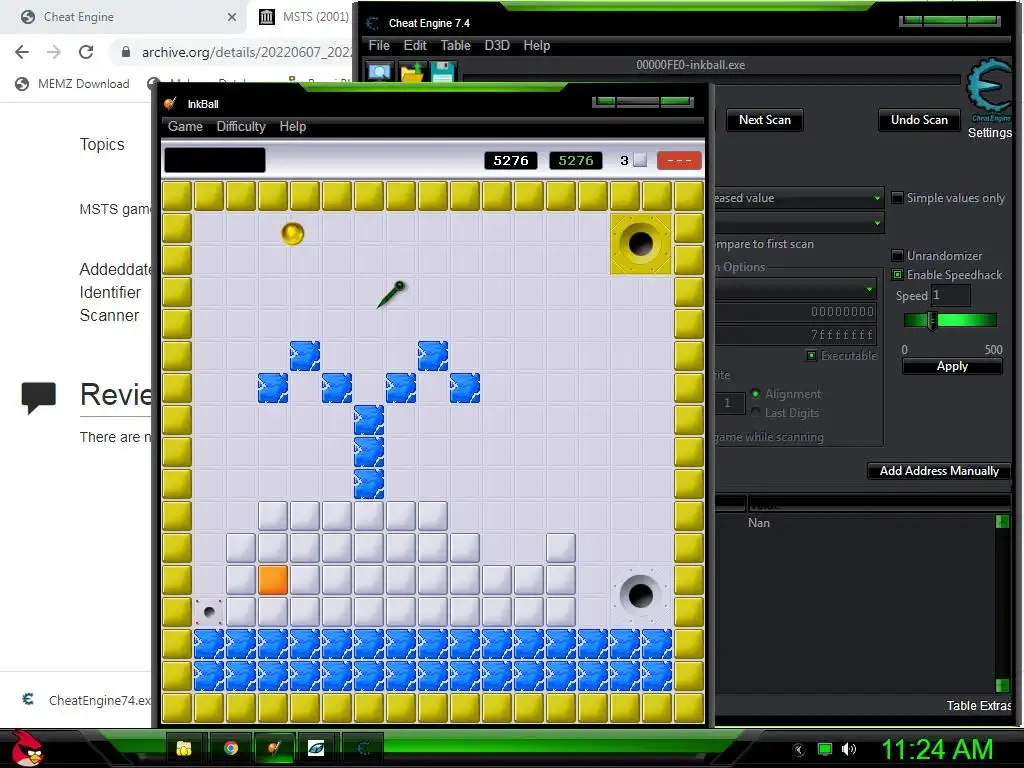Click the site lock icon in address bar
1024x768 pixels.
click(126, 52)
